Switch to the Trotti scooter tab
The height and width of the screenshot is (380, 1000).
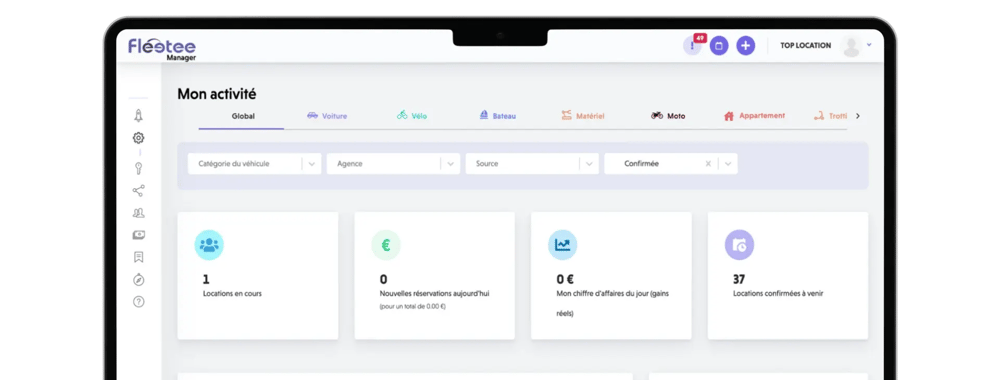831,116
